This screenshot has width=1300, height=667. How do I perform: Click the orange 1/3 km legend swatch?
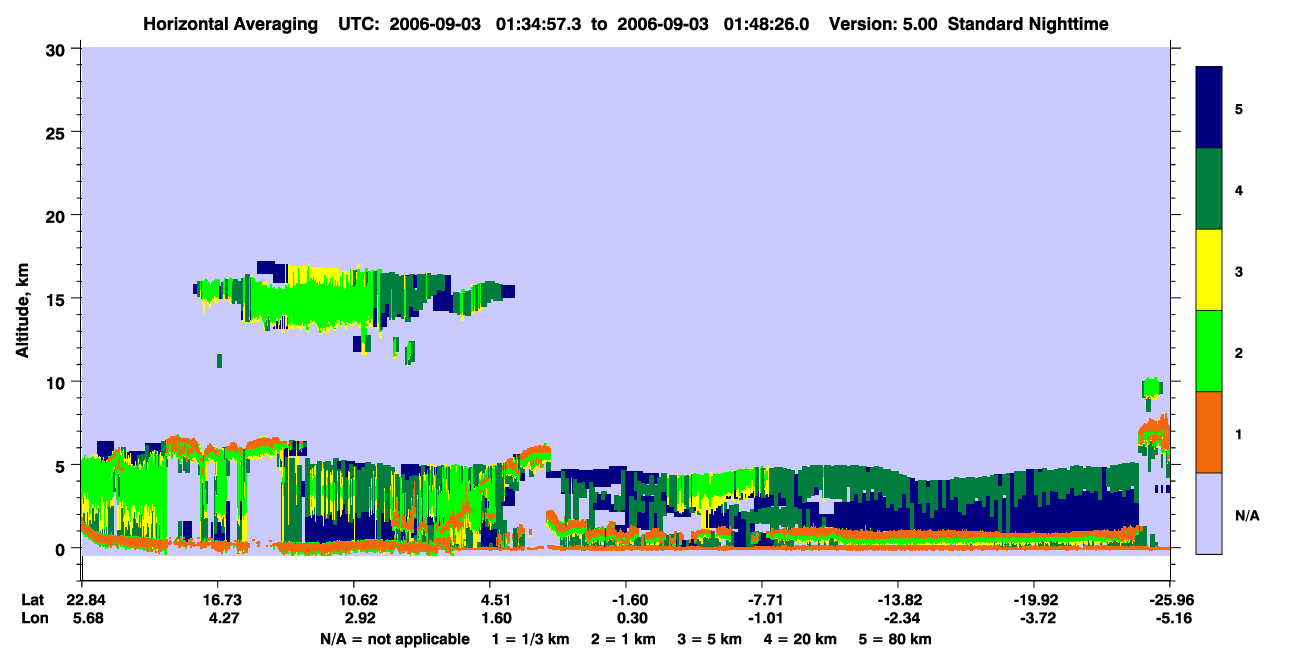click(x=1209, y=432)
